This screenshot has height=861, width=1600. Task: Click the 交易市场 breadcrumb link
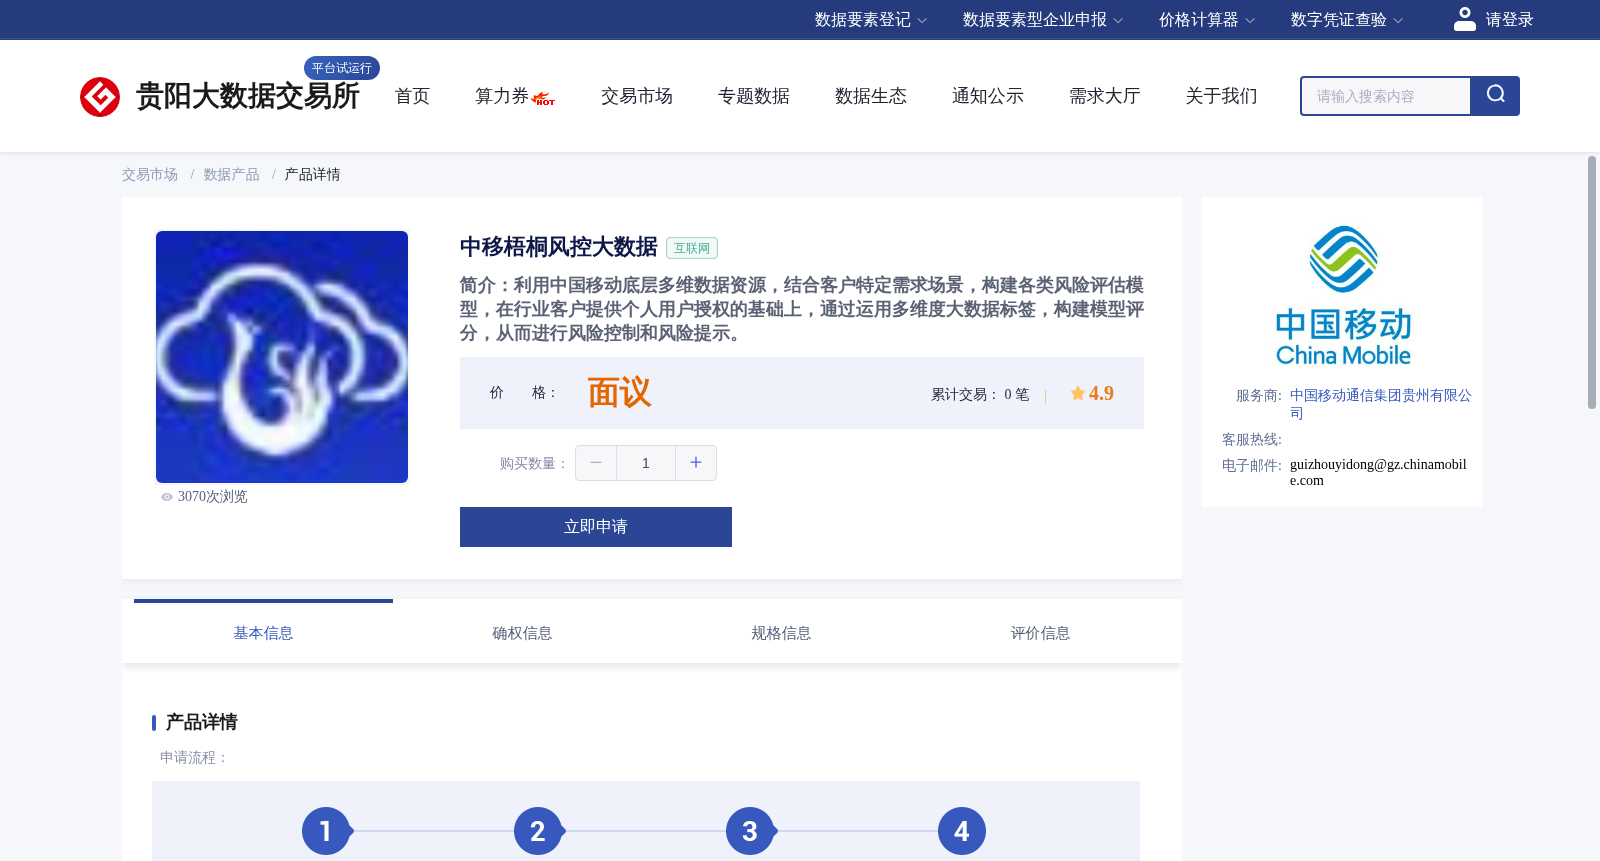click(x=150, y=175)
